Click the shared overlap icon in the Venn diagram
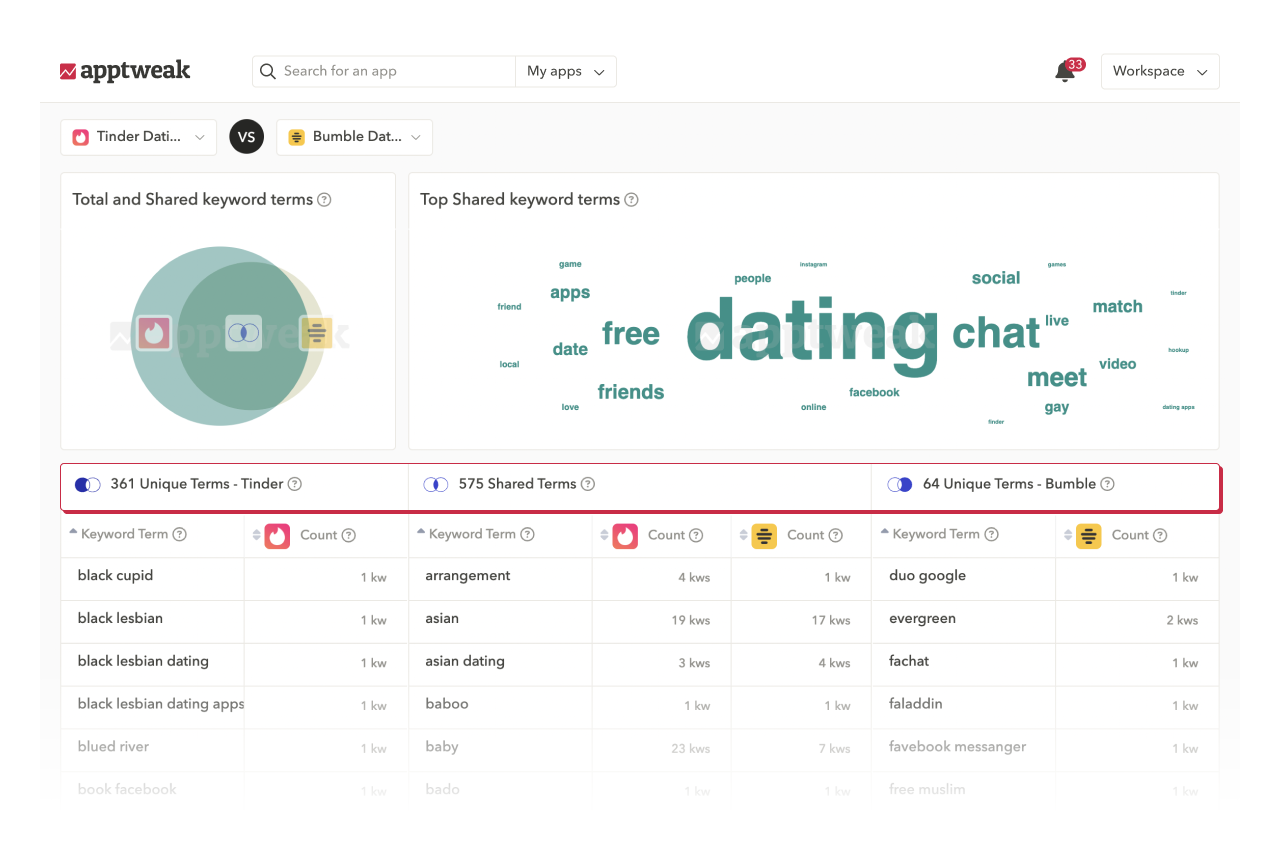1280x854 pixels. pos(243,333)
